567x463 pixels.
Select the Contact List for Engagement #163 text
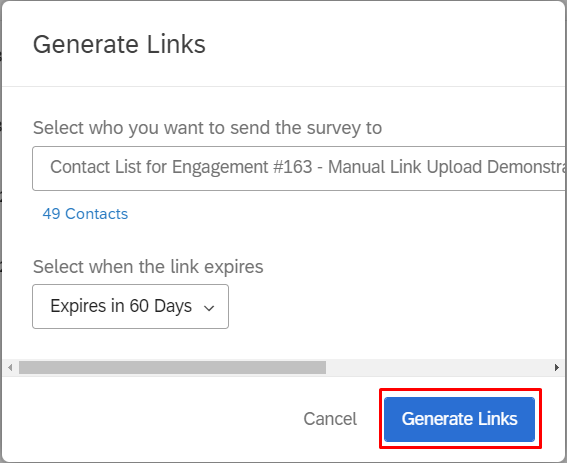click(x=181, y=167)
